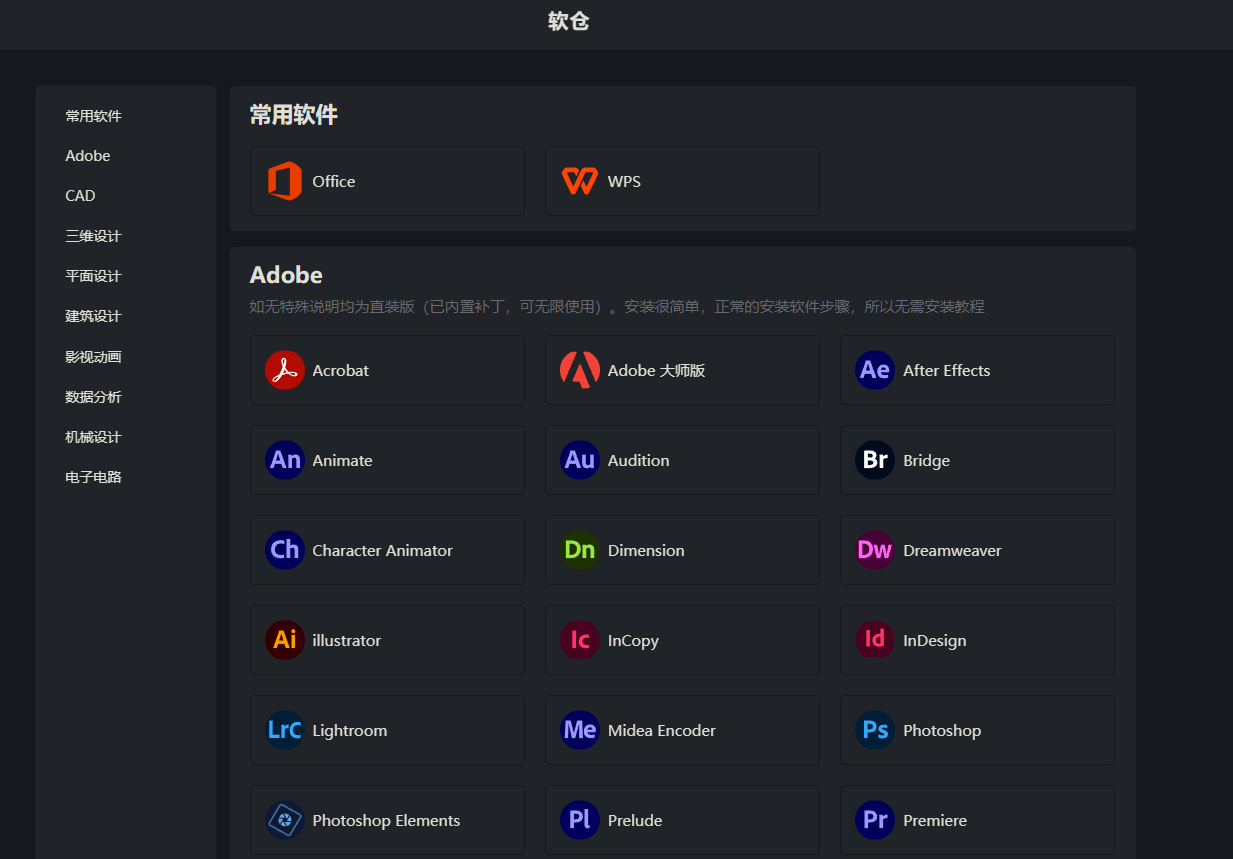Select the After Effects icon
1233x859 pixels.
point(874,370)
